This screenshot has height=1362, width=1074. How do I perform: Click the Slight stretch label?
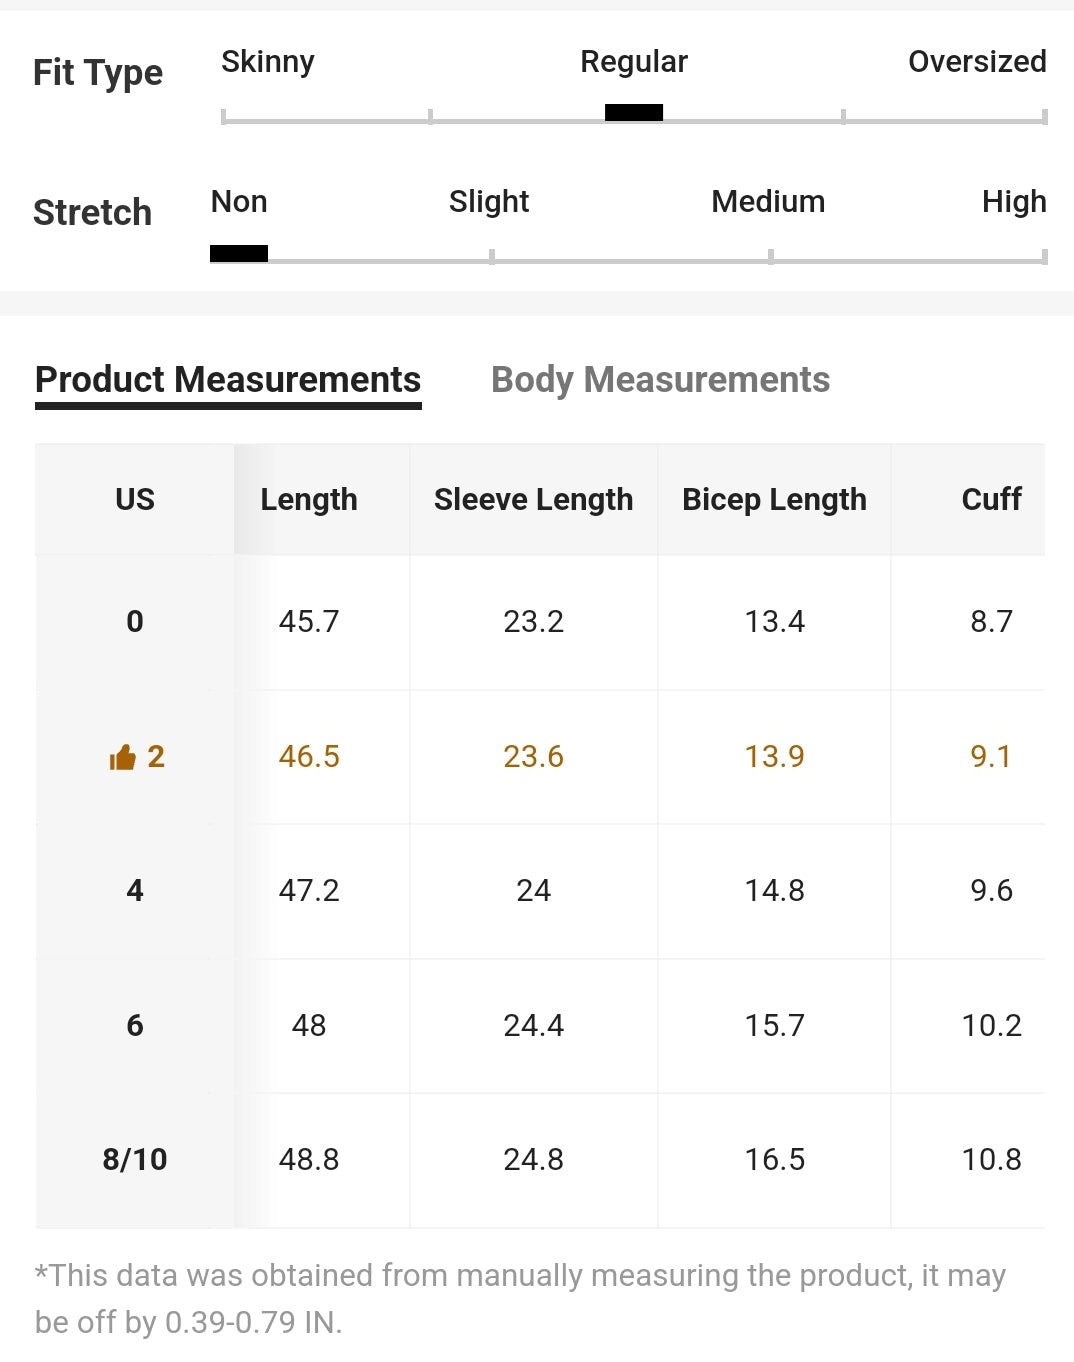click(489, 202)
